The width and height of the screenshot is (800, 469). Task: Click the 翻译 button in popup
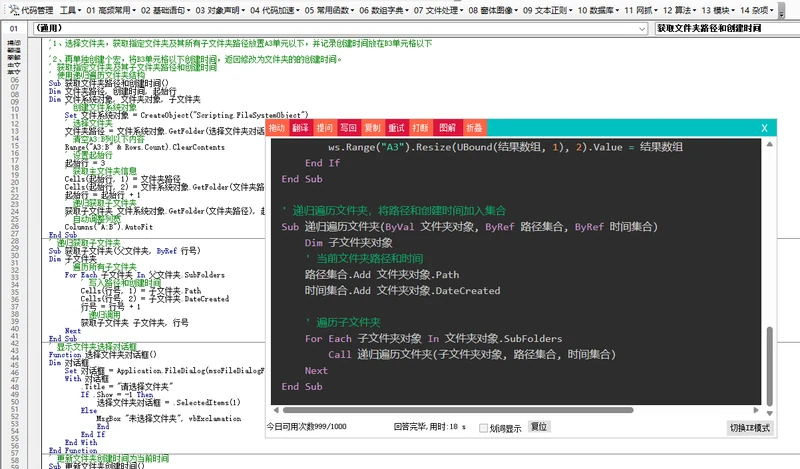pos(301,128)
